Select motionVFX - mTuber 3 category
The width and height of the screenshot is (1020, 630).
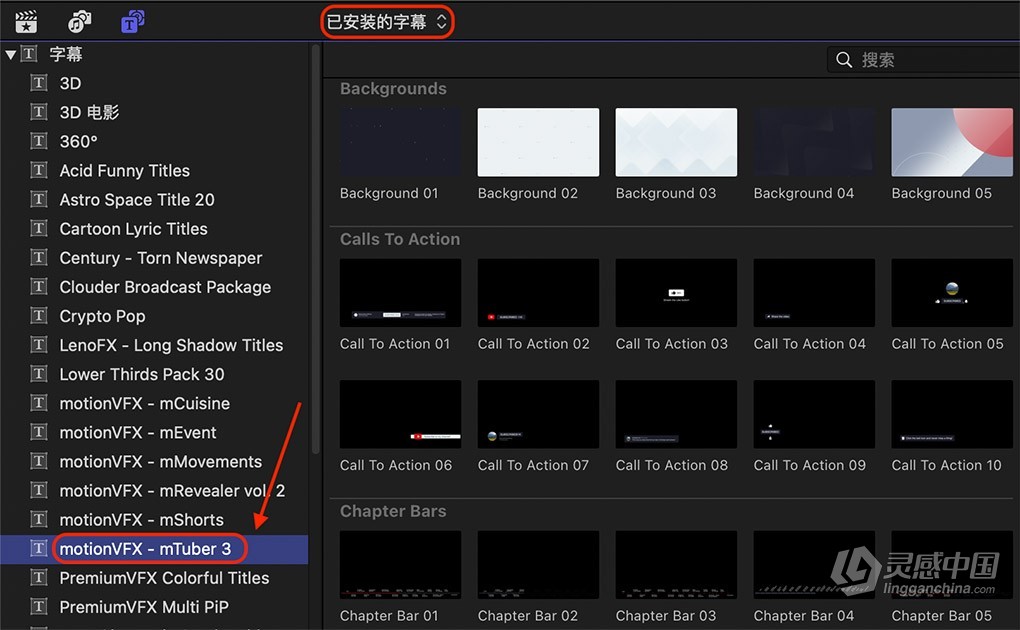(x=145, y=549)
